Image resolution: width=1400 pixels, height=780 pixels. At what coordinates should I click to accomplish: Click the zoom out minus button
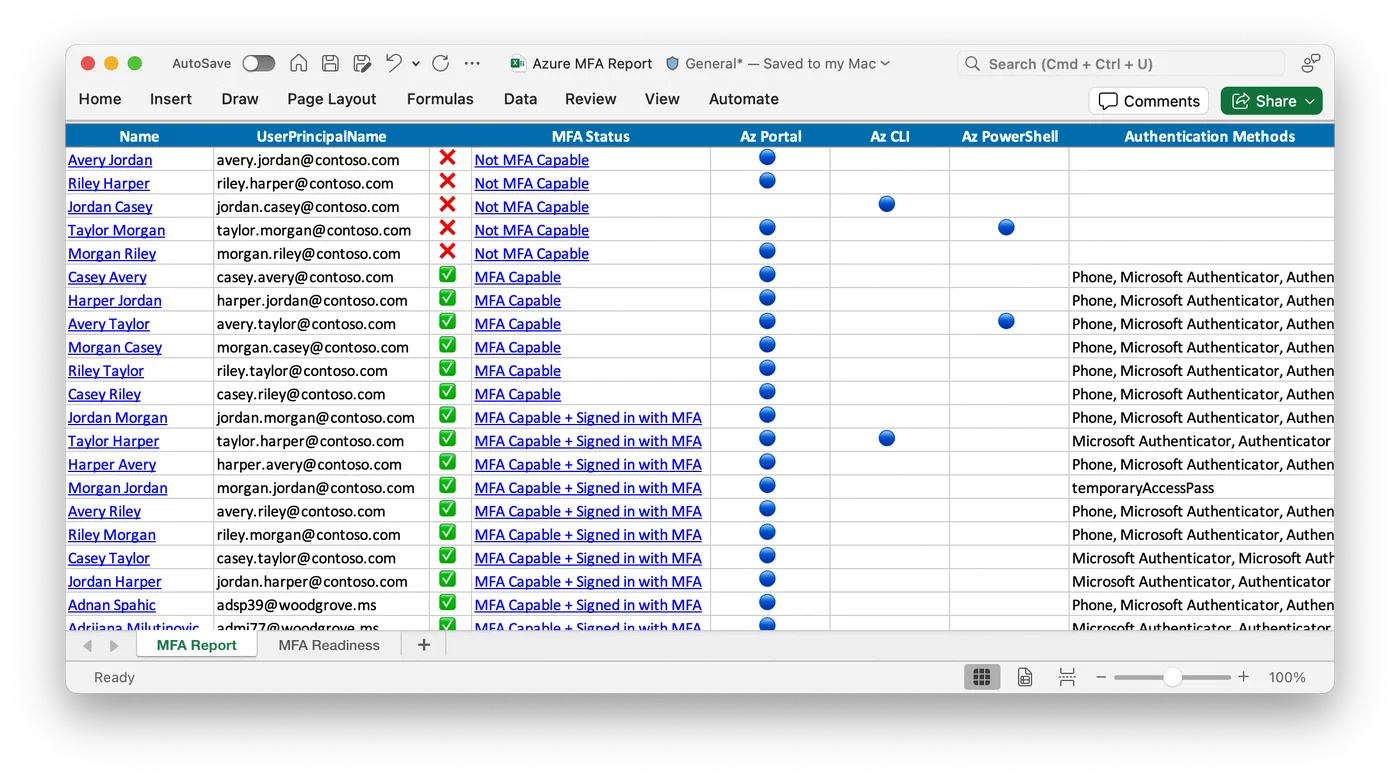click(x=1101, y=677)
